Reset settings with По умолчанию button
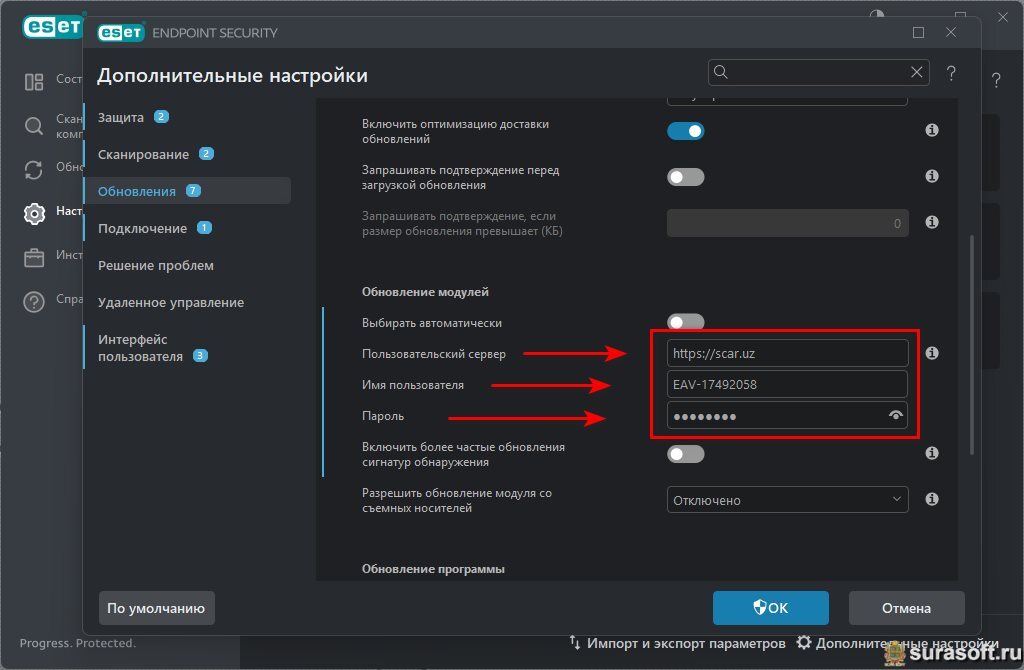Screen dimensions: 1024x670 (x=156, y=608)
